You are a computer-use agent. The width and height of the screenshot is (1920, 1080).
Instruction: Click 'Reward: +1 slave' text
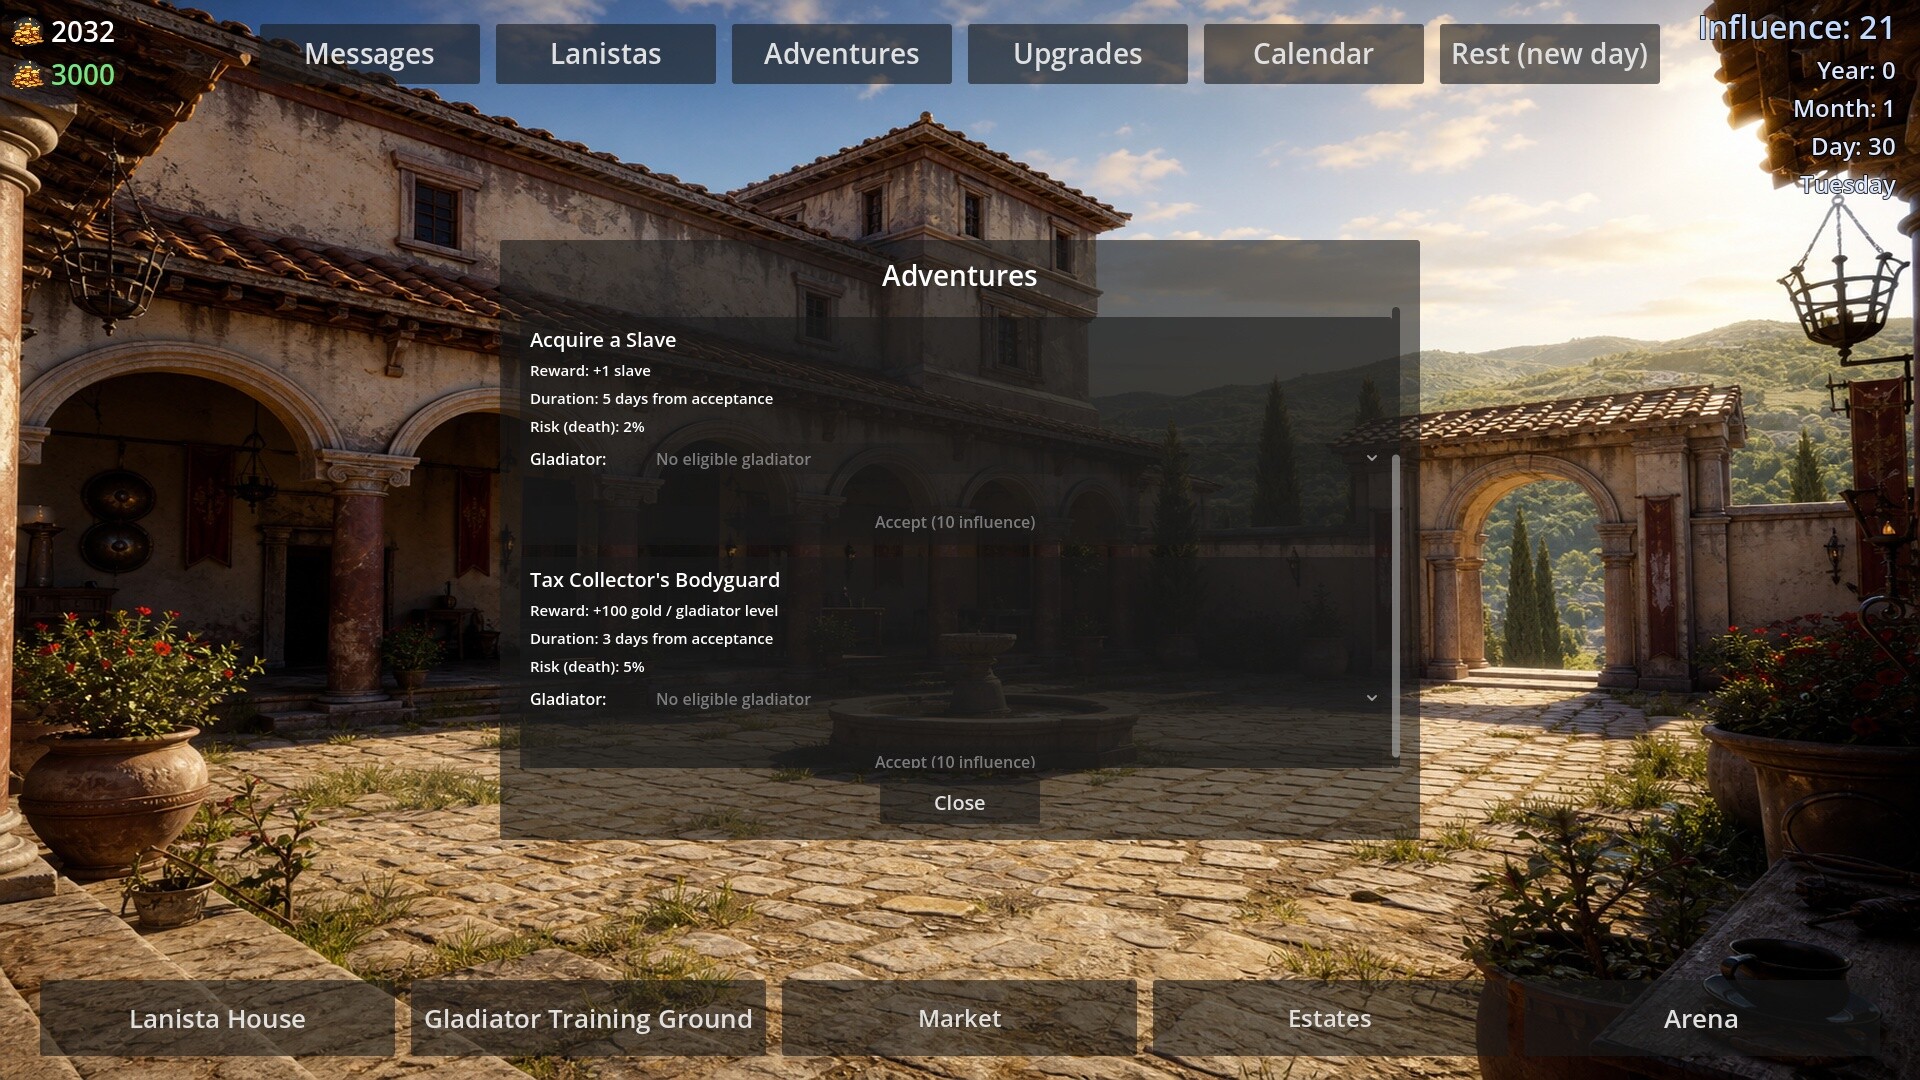pos(590,371)
